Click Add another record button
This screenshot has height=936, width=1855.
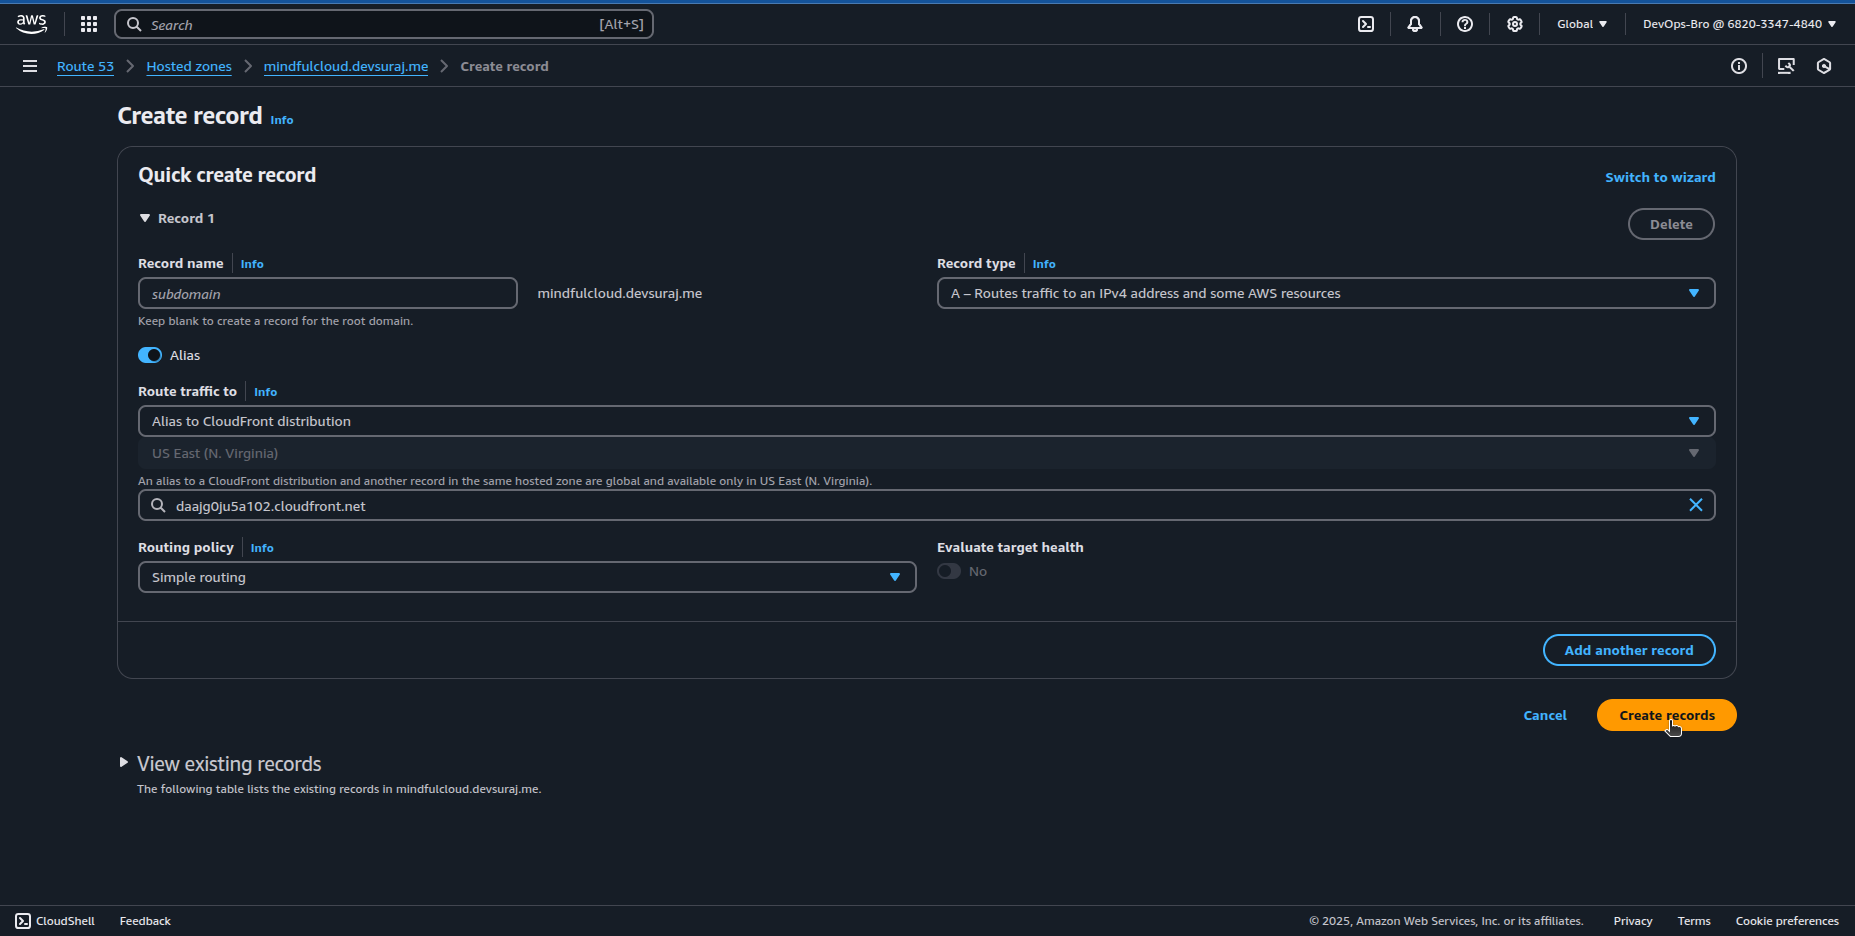coord(1629,650)
